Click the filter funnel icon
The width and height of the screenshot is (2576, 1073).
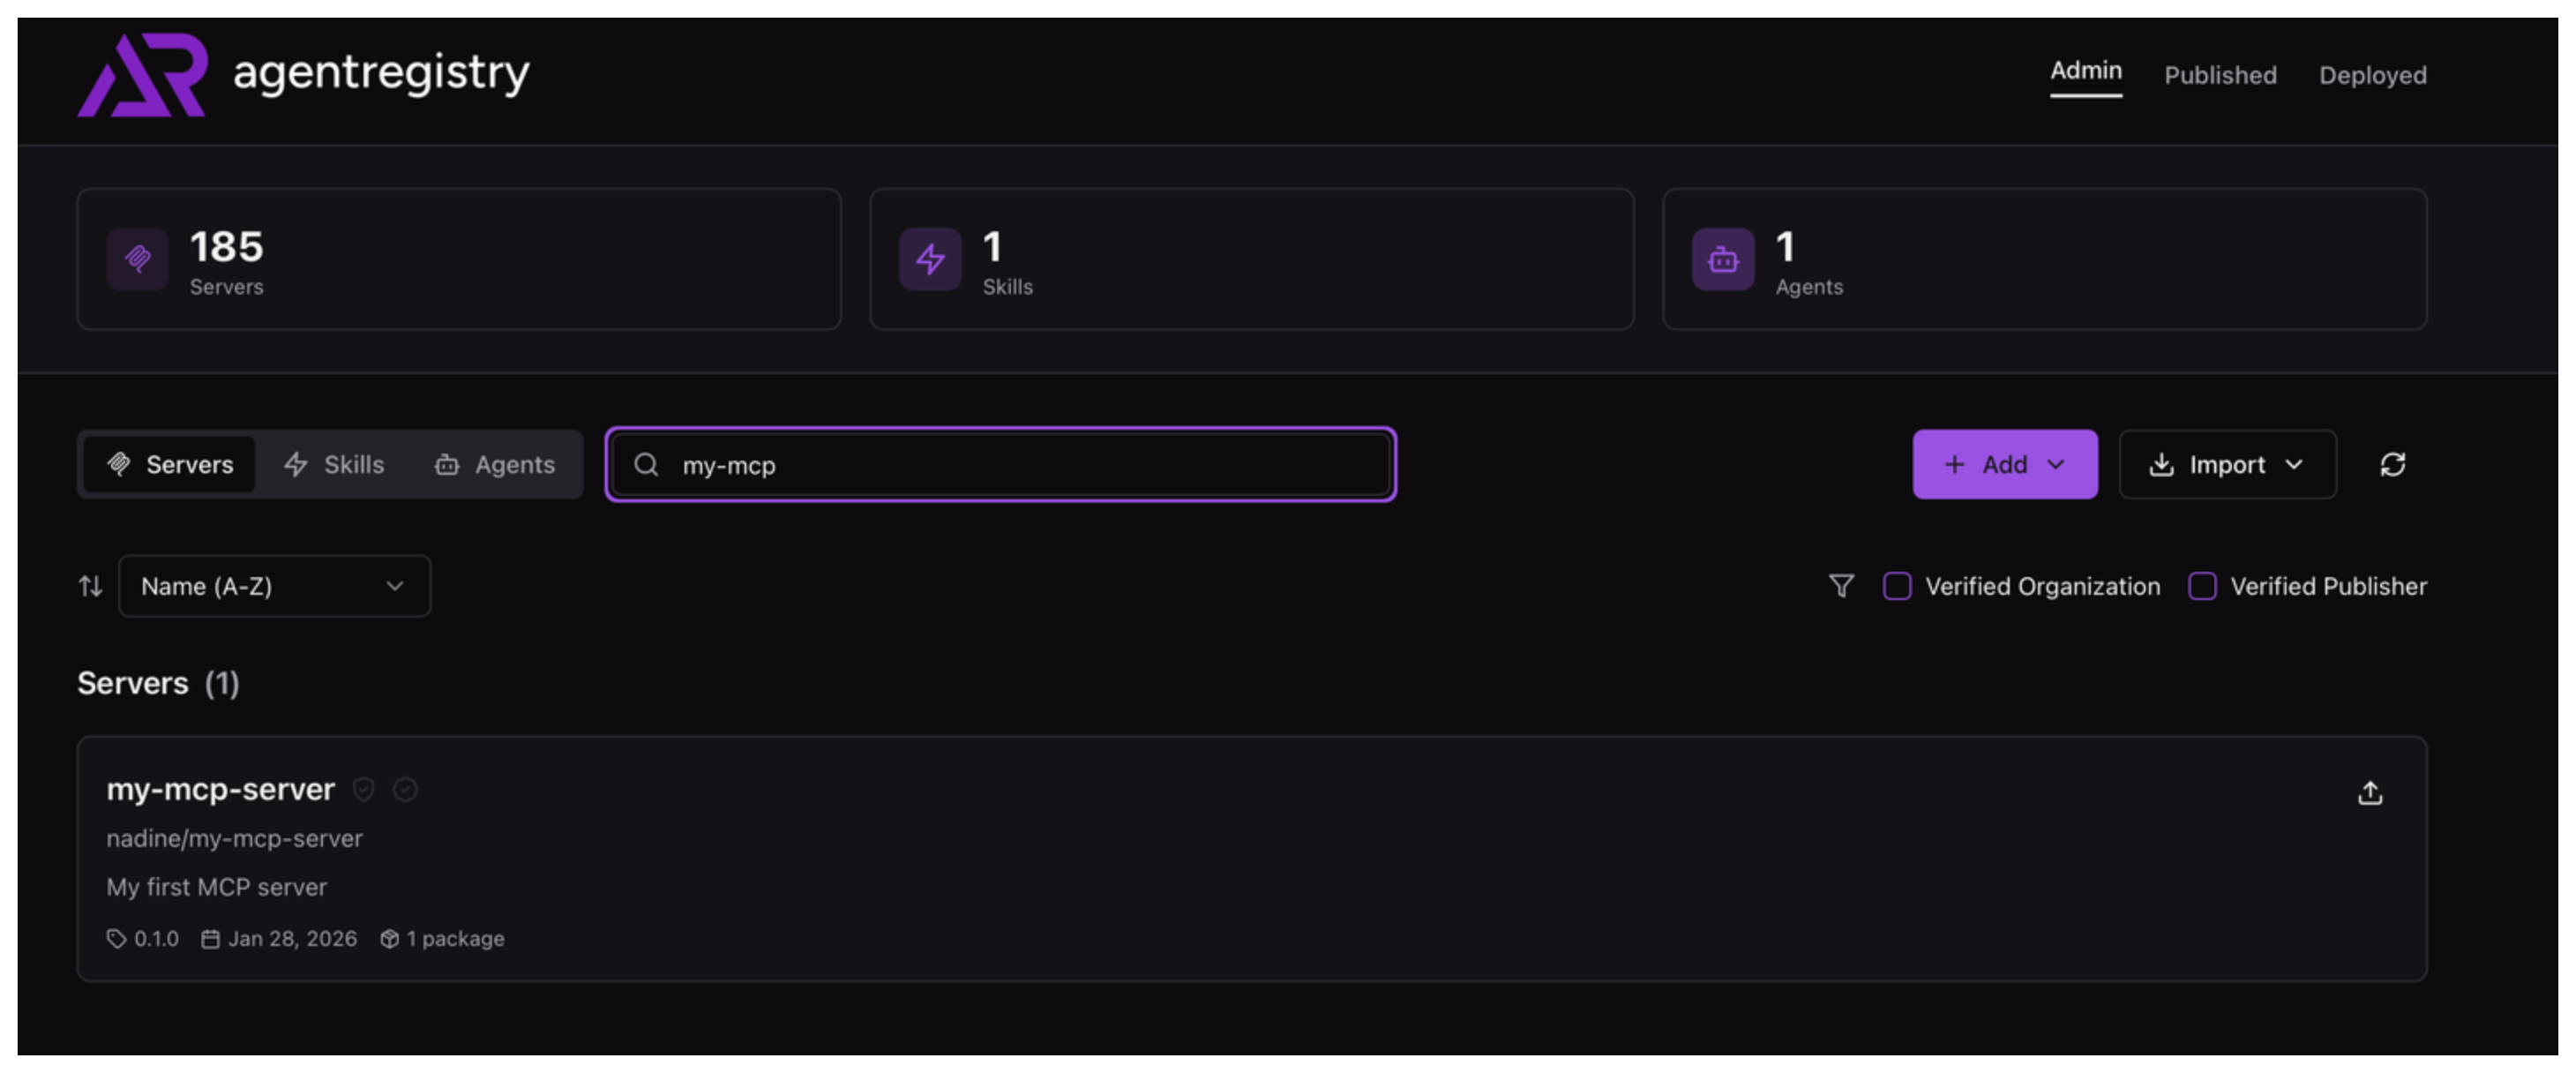coord(1840,586)
